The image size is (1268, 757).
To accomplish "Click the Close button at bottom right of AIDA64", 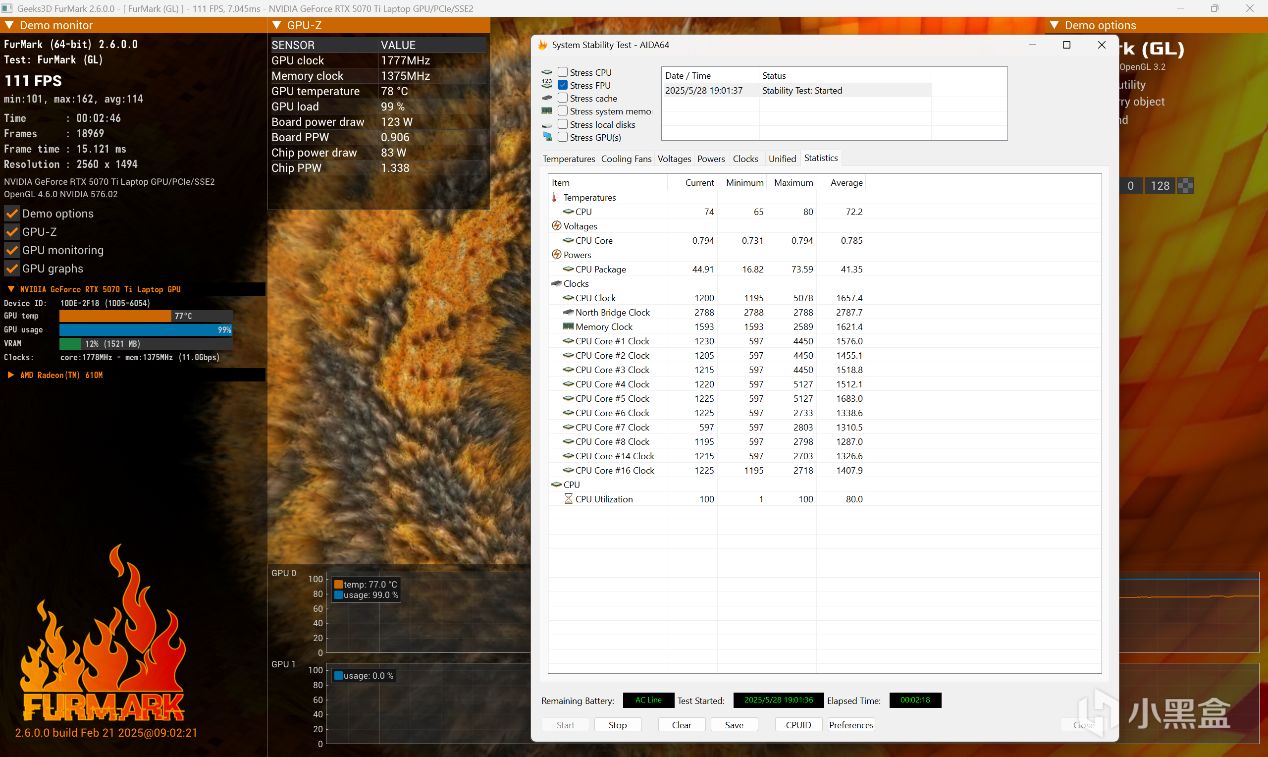I will (x=1084, y=725).
